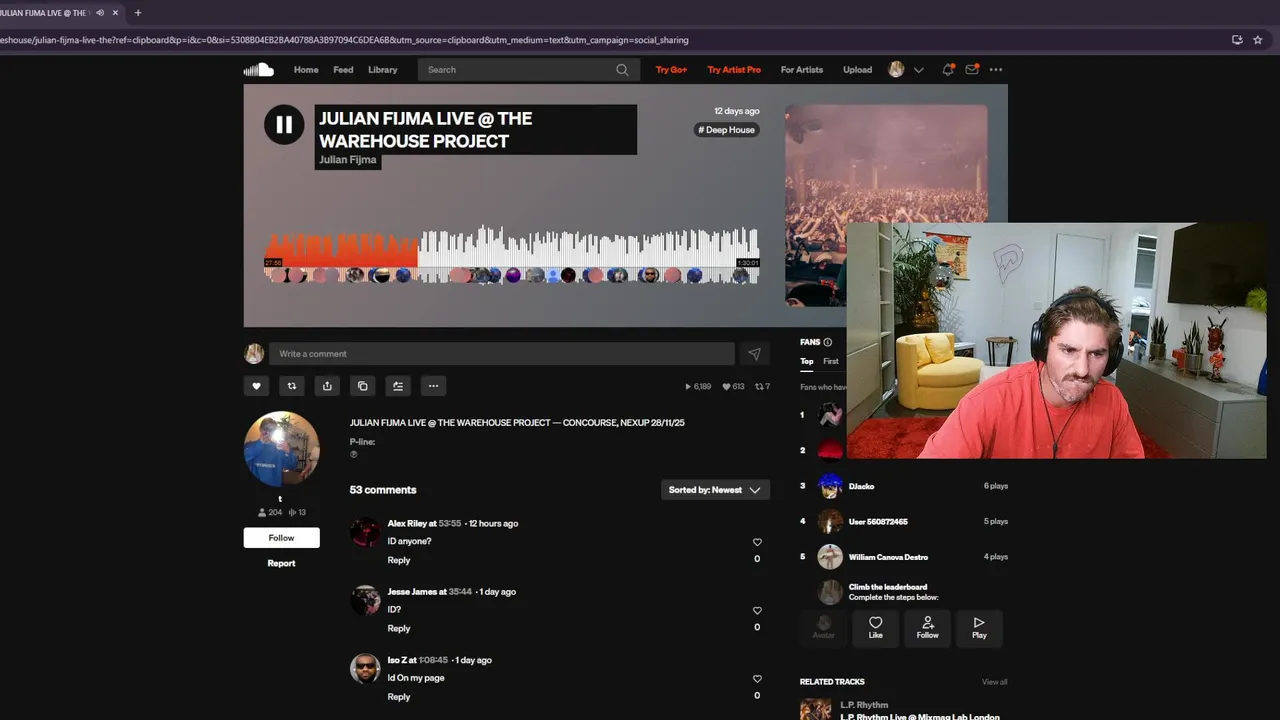Image resolution: width=1280 pixels, height=720 pixels.
Task: Open the header three-dot more menu
Action: coord(996,70)
